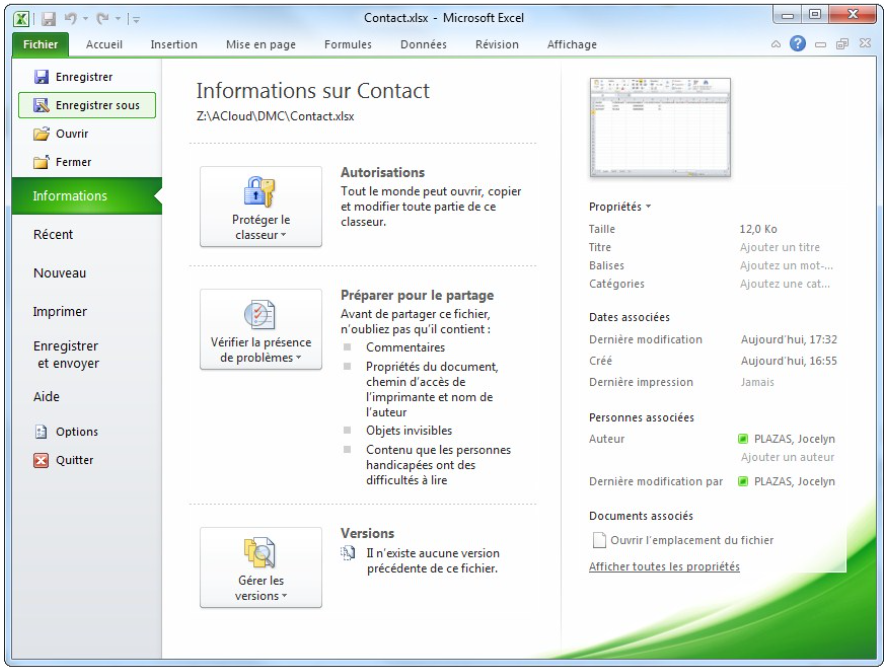This screenshot has height=672, width=890.
Task: Click the red Quitter icon
Action: click(x=41, y=460)
